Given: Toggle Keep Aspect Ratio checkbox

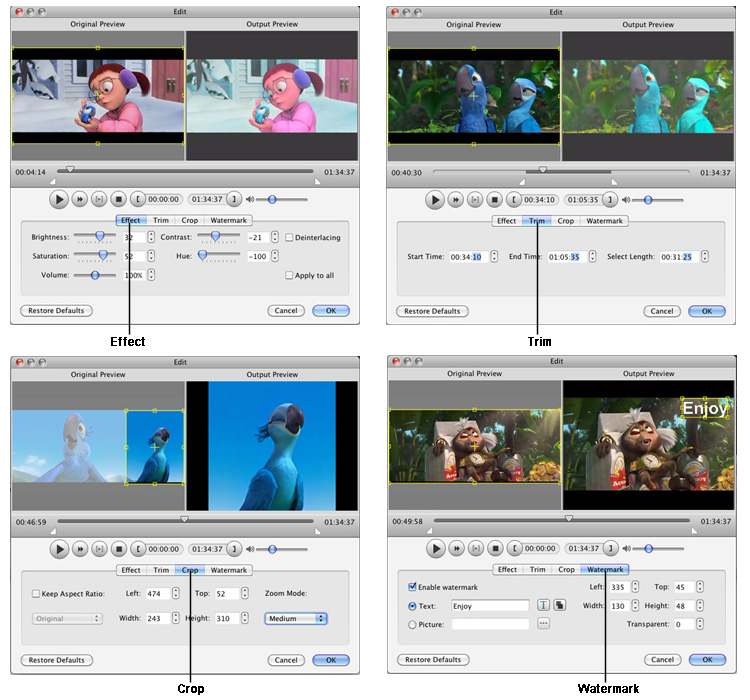Looking at the screenshot, I should point(35,594).
